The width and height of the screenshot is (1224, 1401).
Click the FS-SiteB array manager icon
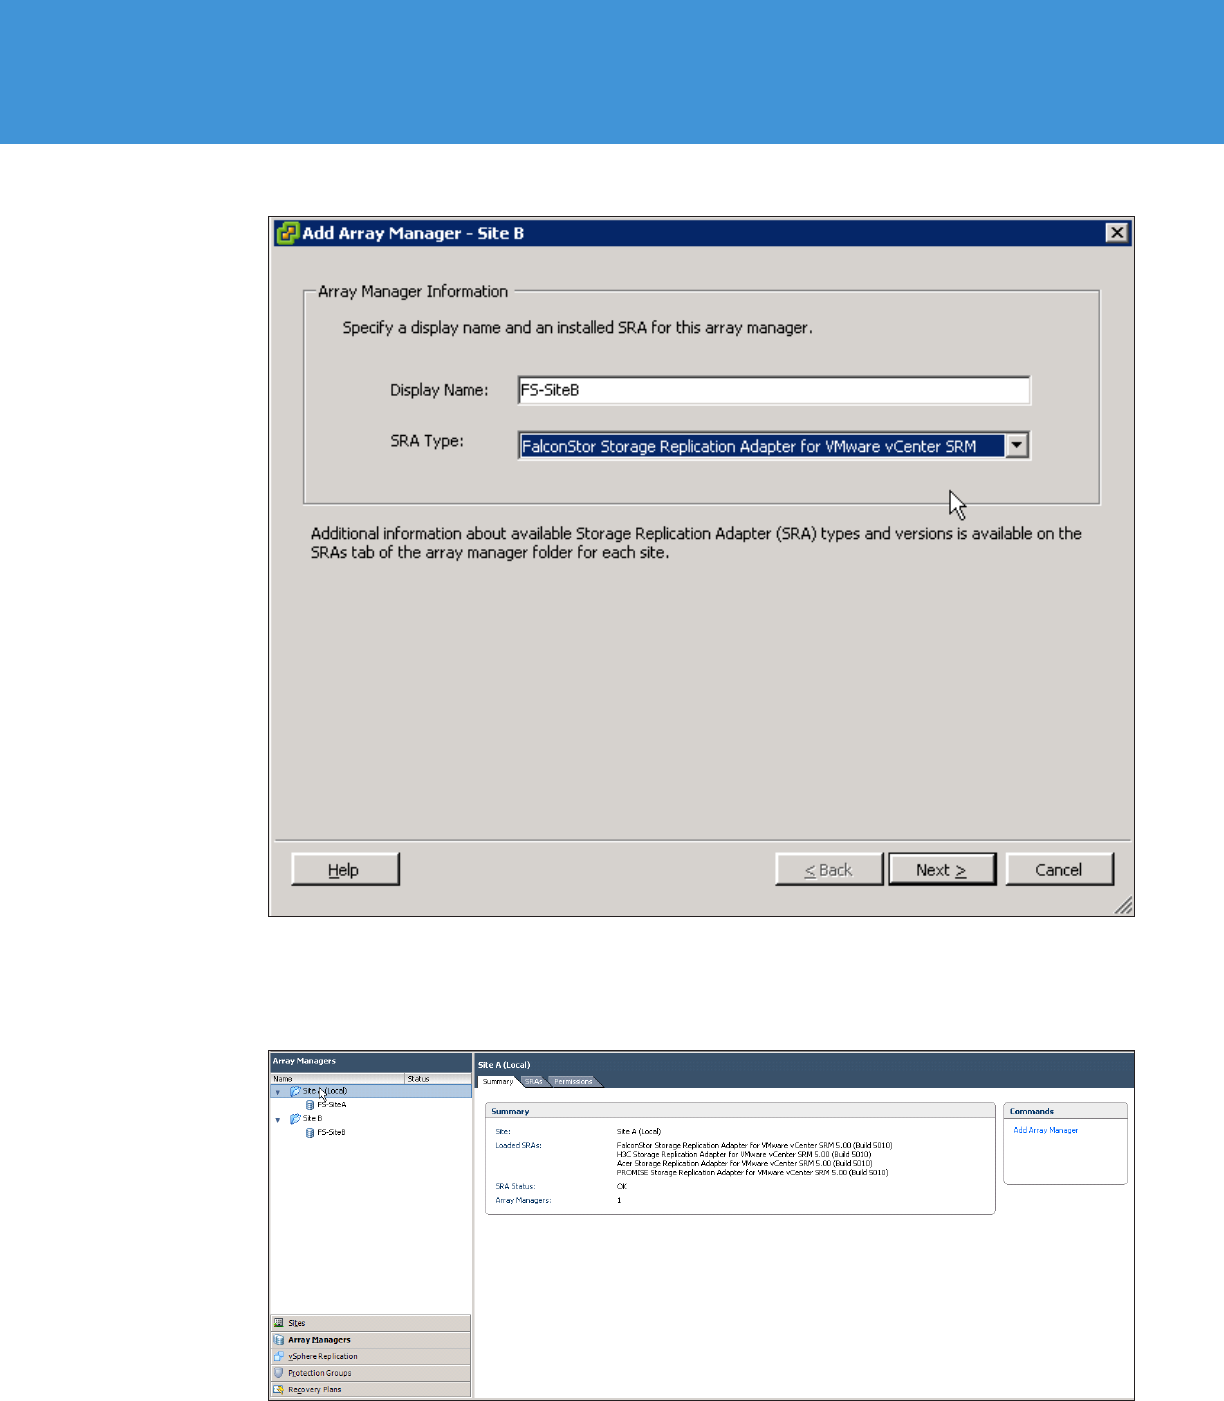pyautogui.click(x=310, y=1133)
